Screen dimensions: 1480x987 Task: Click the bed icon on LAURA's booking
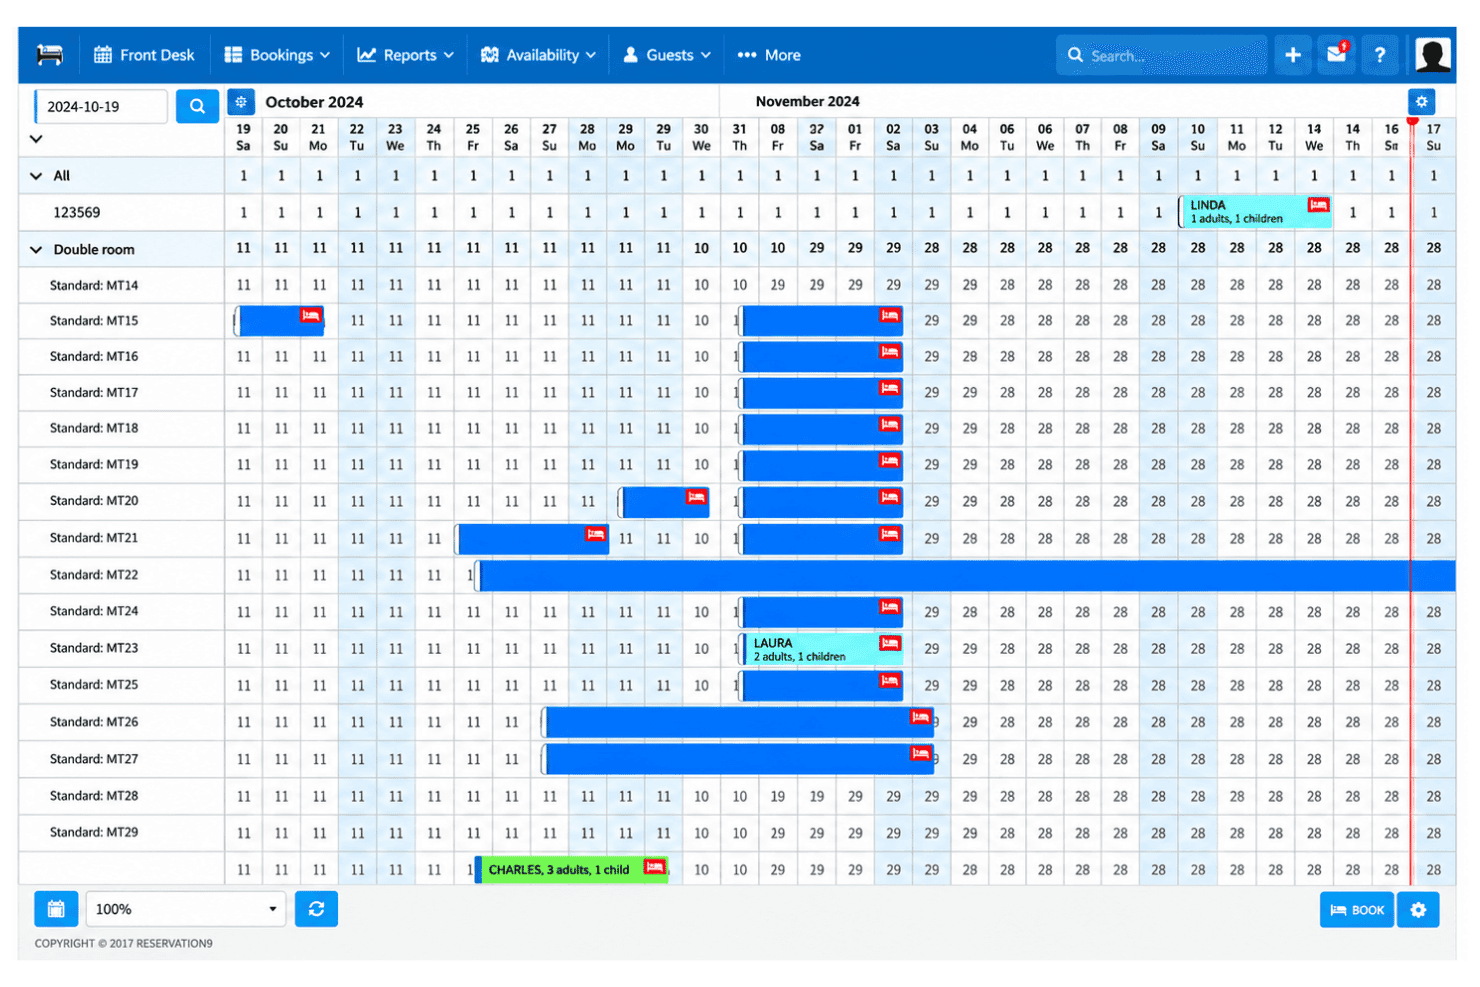(890, 643)
